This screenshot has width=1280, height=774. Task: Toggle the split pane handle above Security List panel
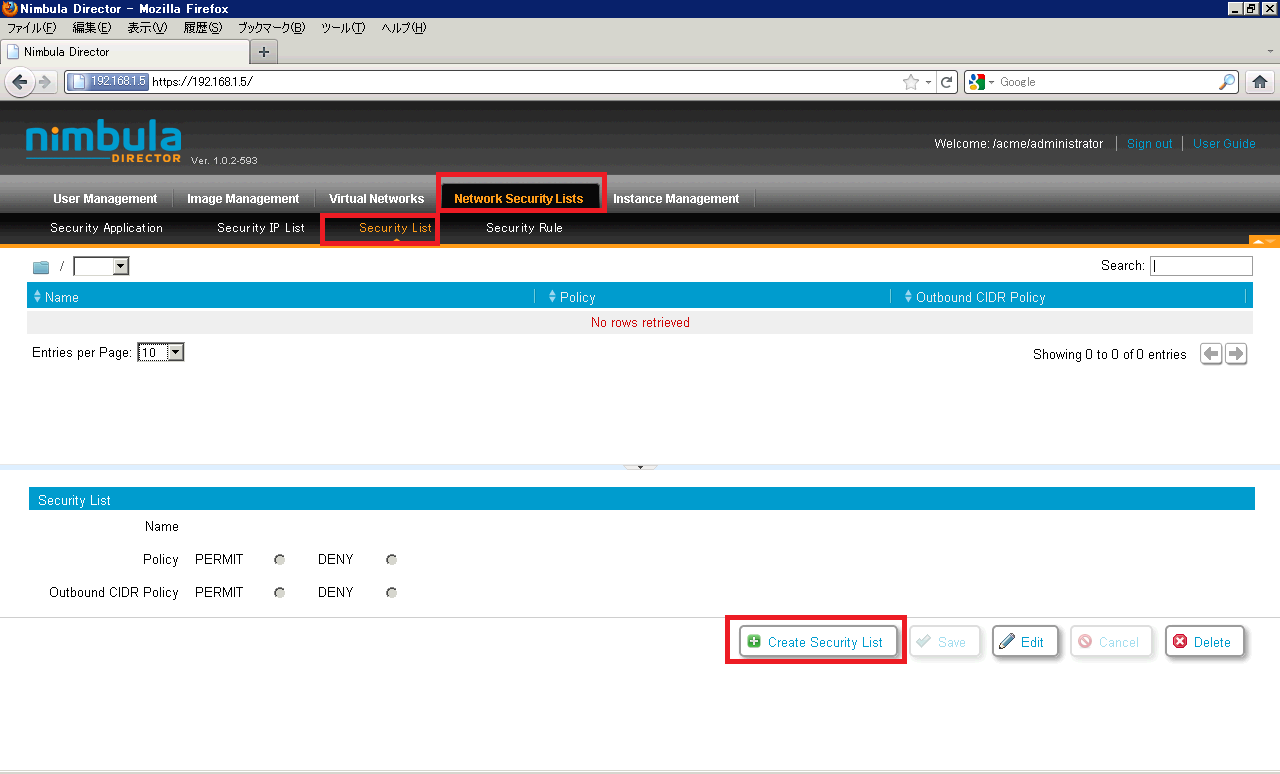tap(640, 466)
